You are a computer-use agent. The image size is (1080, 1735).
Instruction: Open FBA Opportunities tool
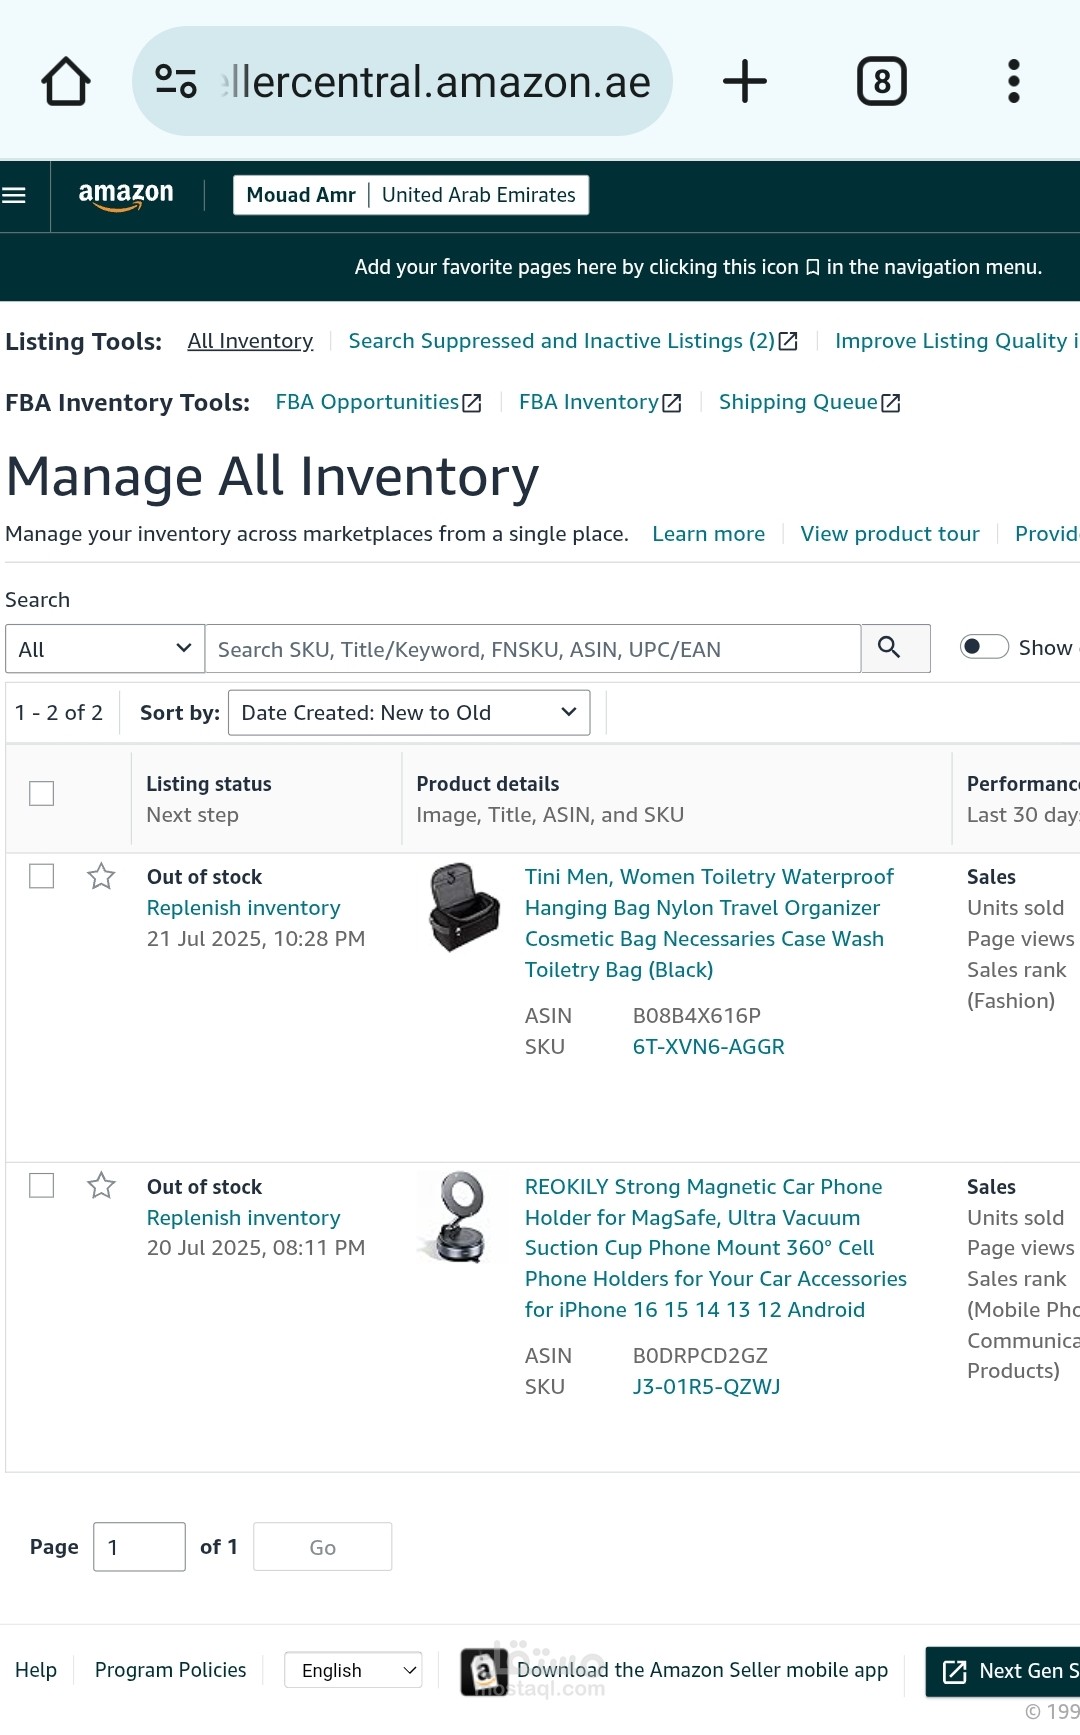(x=378, y=402)
